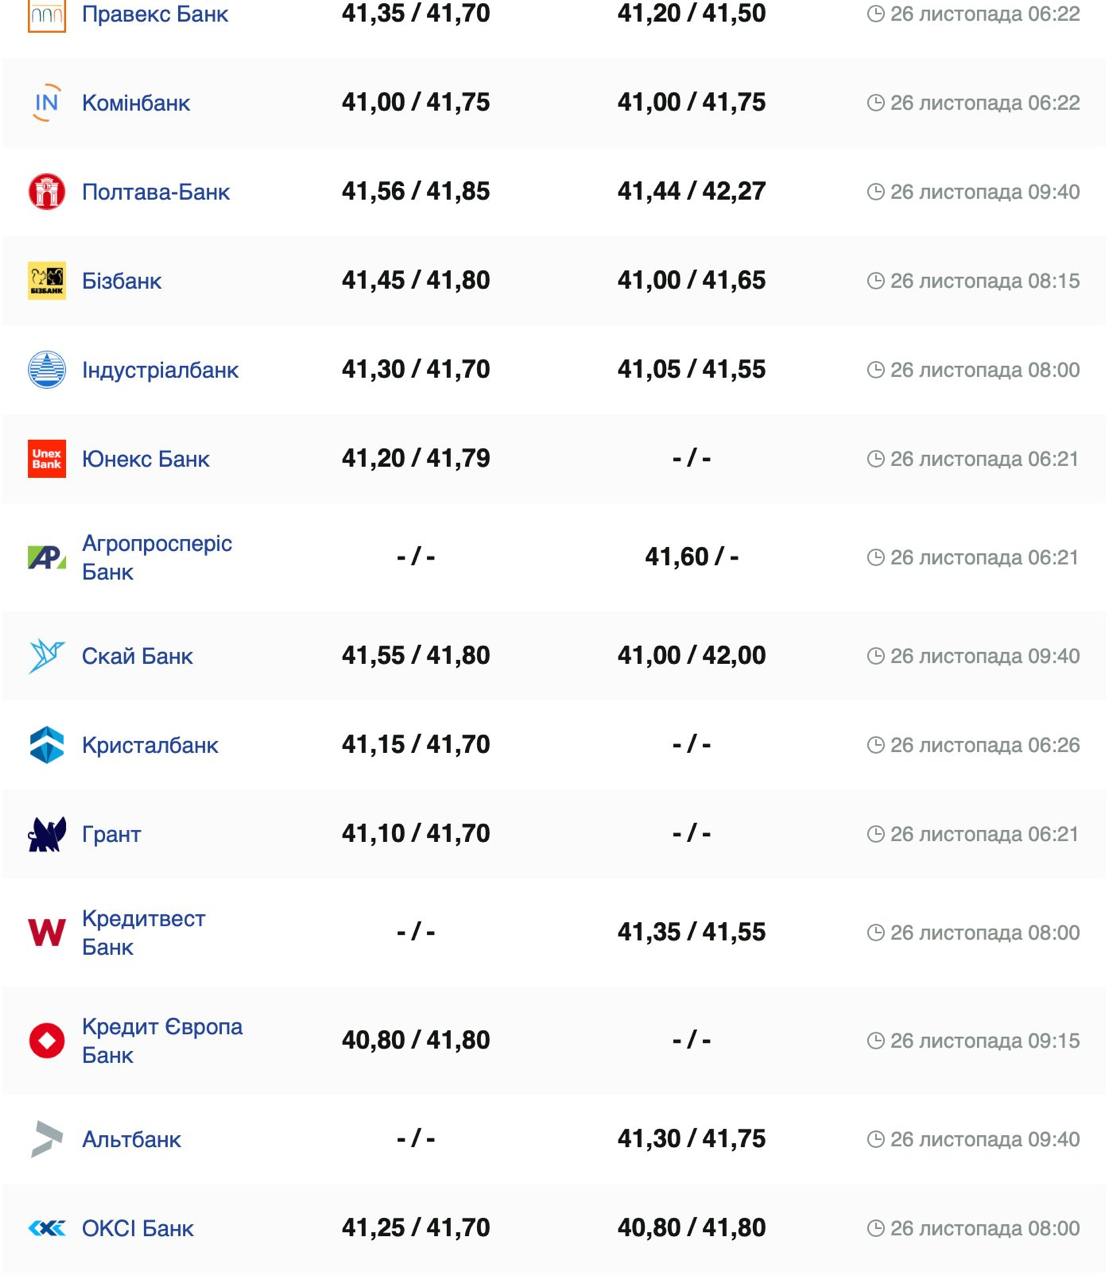Click the Правекс Банк logo icon
1113x1280 pixels.
(47, 14)
